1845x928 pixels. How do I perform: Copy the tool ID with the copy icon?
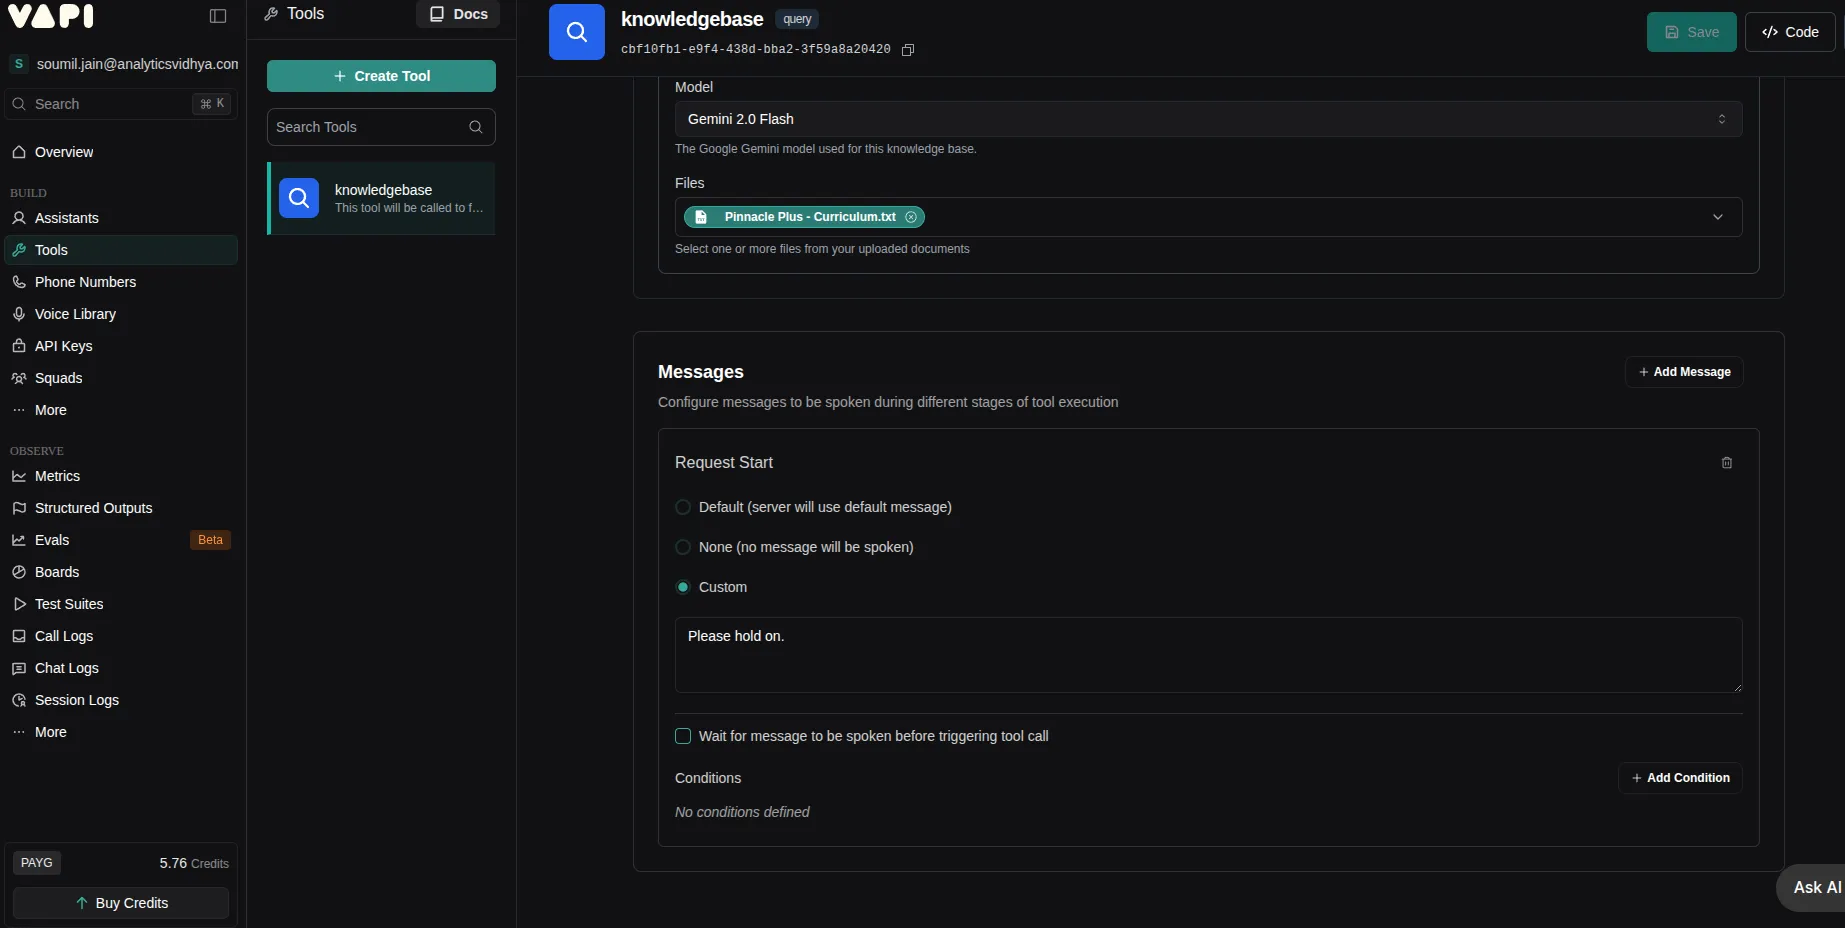point(908,50)
